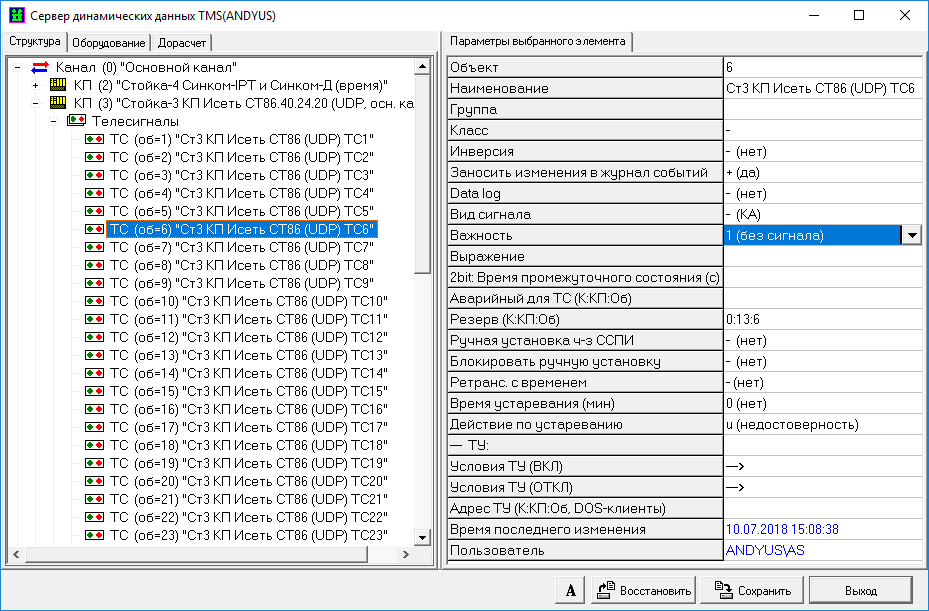Open the Важность dropdown arrow
The width and height of the screenshot is (929, 611).
tap(911, 235)
